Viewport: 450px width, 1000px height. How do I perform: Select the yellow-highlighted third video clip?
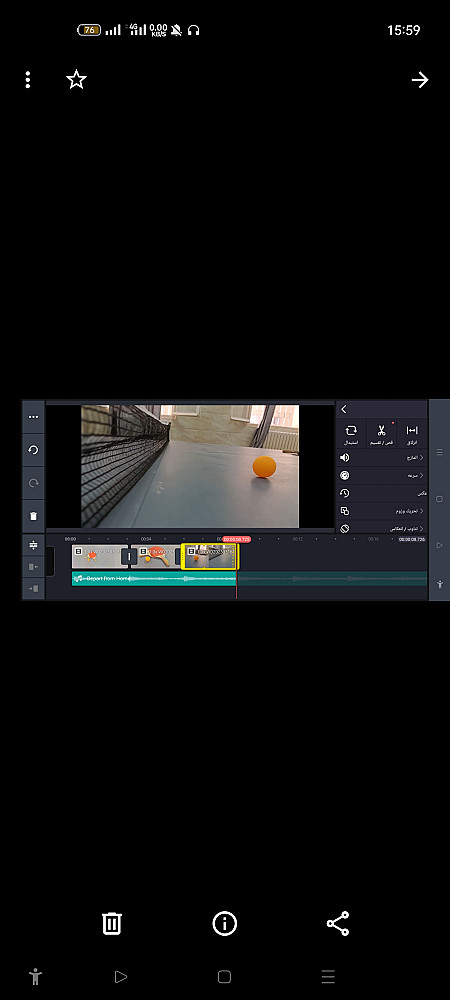(x=210, y=556)
